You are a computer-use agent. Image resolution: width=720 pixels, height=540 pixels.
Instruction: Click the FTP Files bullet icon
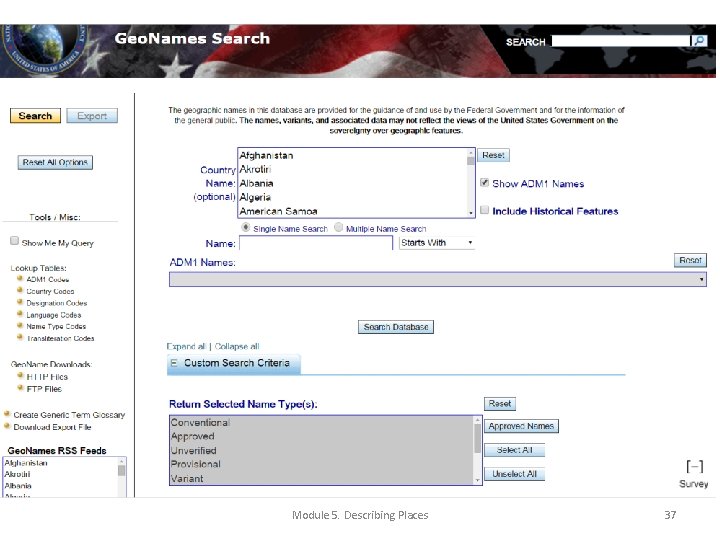point(20,388)
